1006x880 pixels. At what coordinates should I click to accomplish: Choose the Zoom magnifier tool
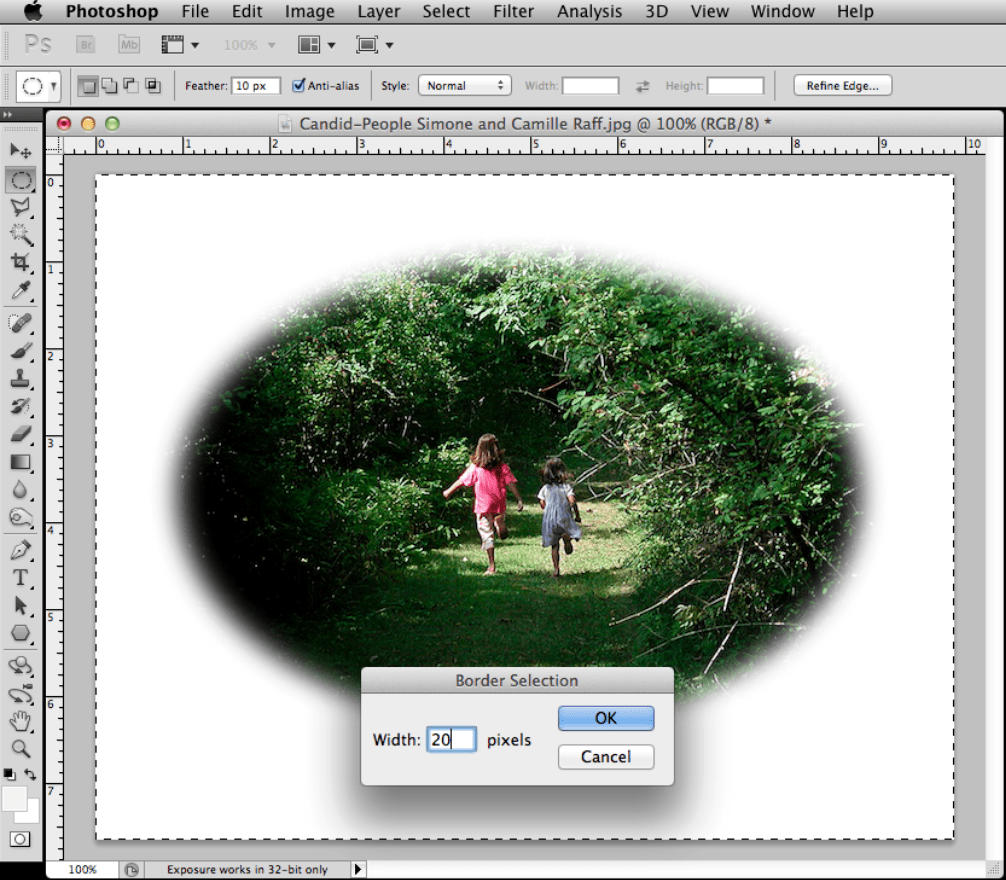tap(20, 748)
